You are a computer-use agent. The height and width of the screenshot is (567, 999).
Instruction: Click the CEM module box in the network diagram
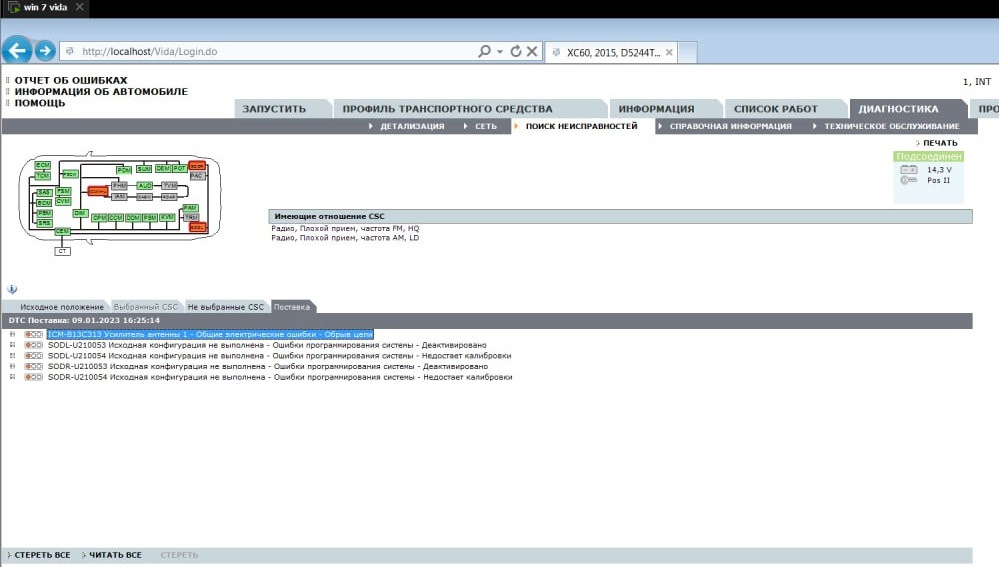(x=62, y=231)
